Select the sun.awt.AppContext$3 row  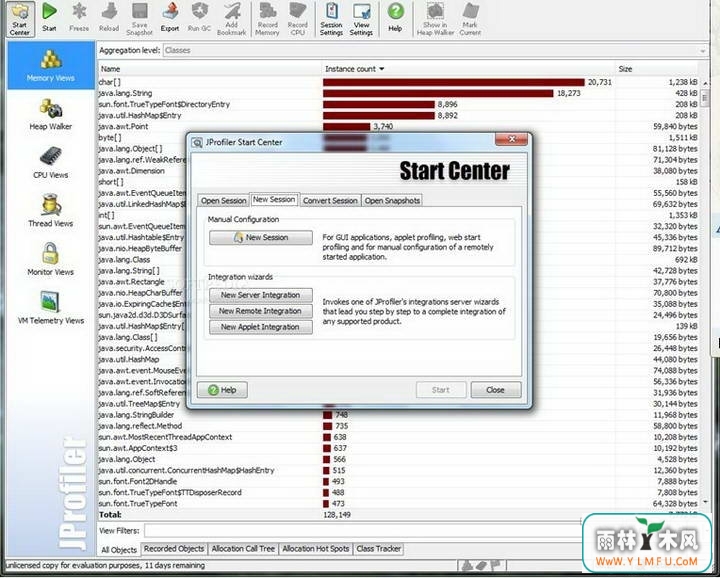click(398, 448)
